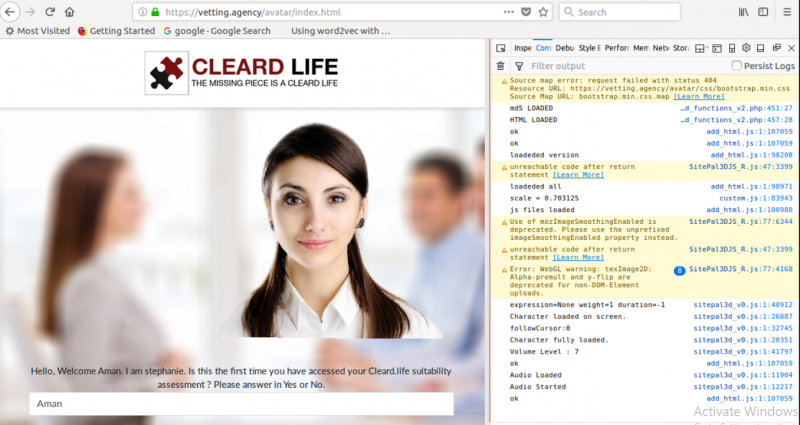Open sitepal3d_v0.js:1:11904 source link
The image size is (800, 425).
[743, 375]
